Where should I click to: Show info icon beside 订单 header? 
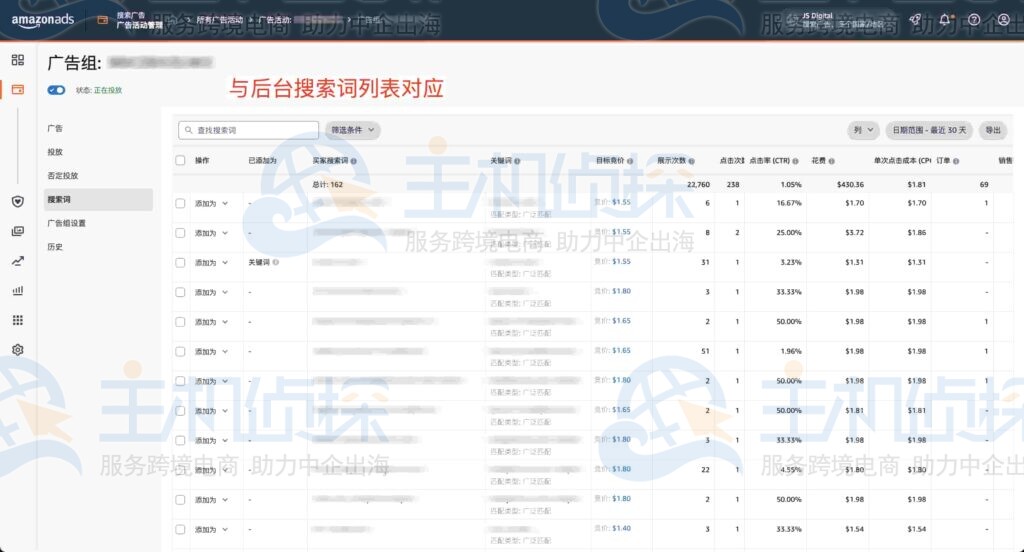[x=956, y=161]
